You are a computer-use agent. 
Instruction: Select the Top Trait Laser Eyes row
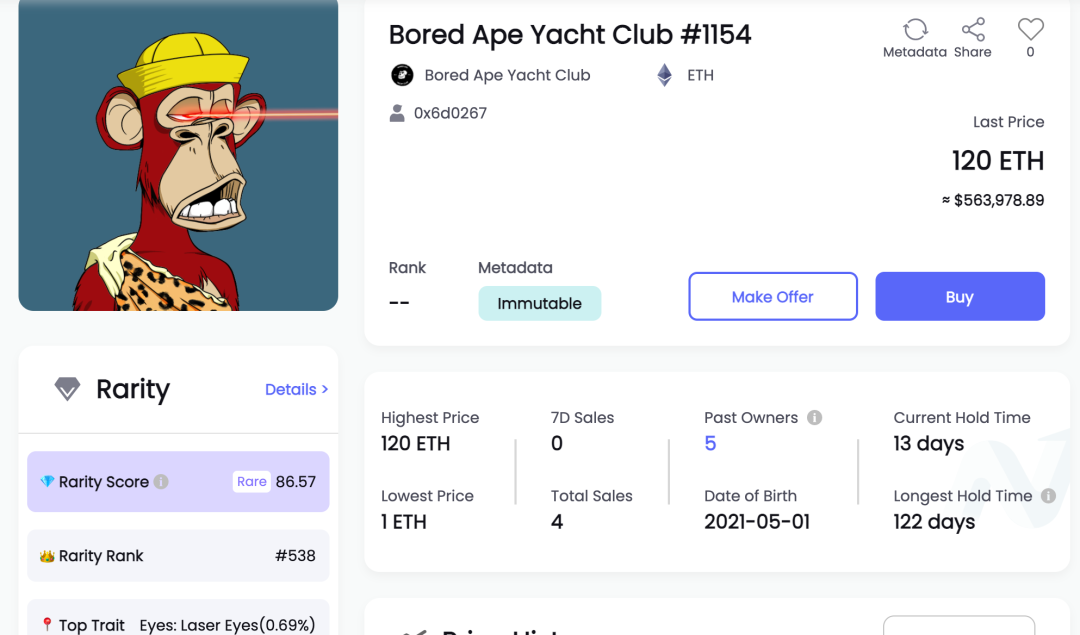178,622
